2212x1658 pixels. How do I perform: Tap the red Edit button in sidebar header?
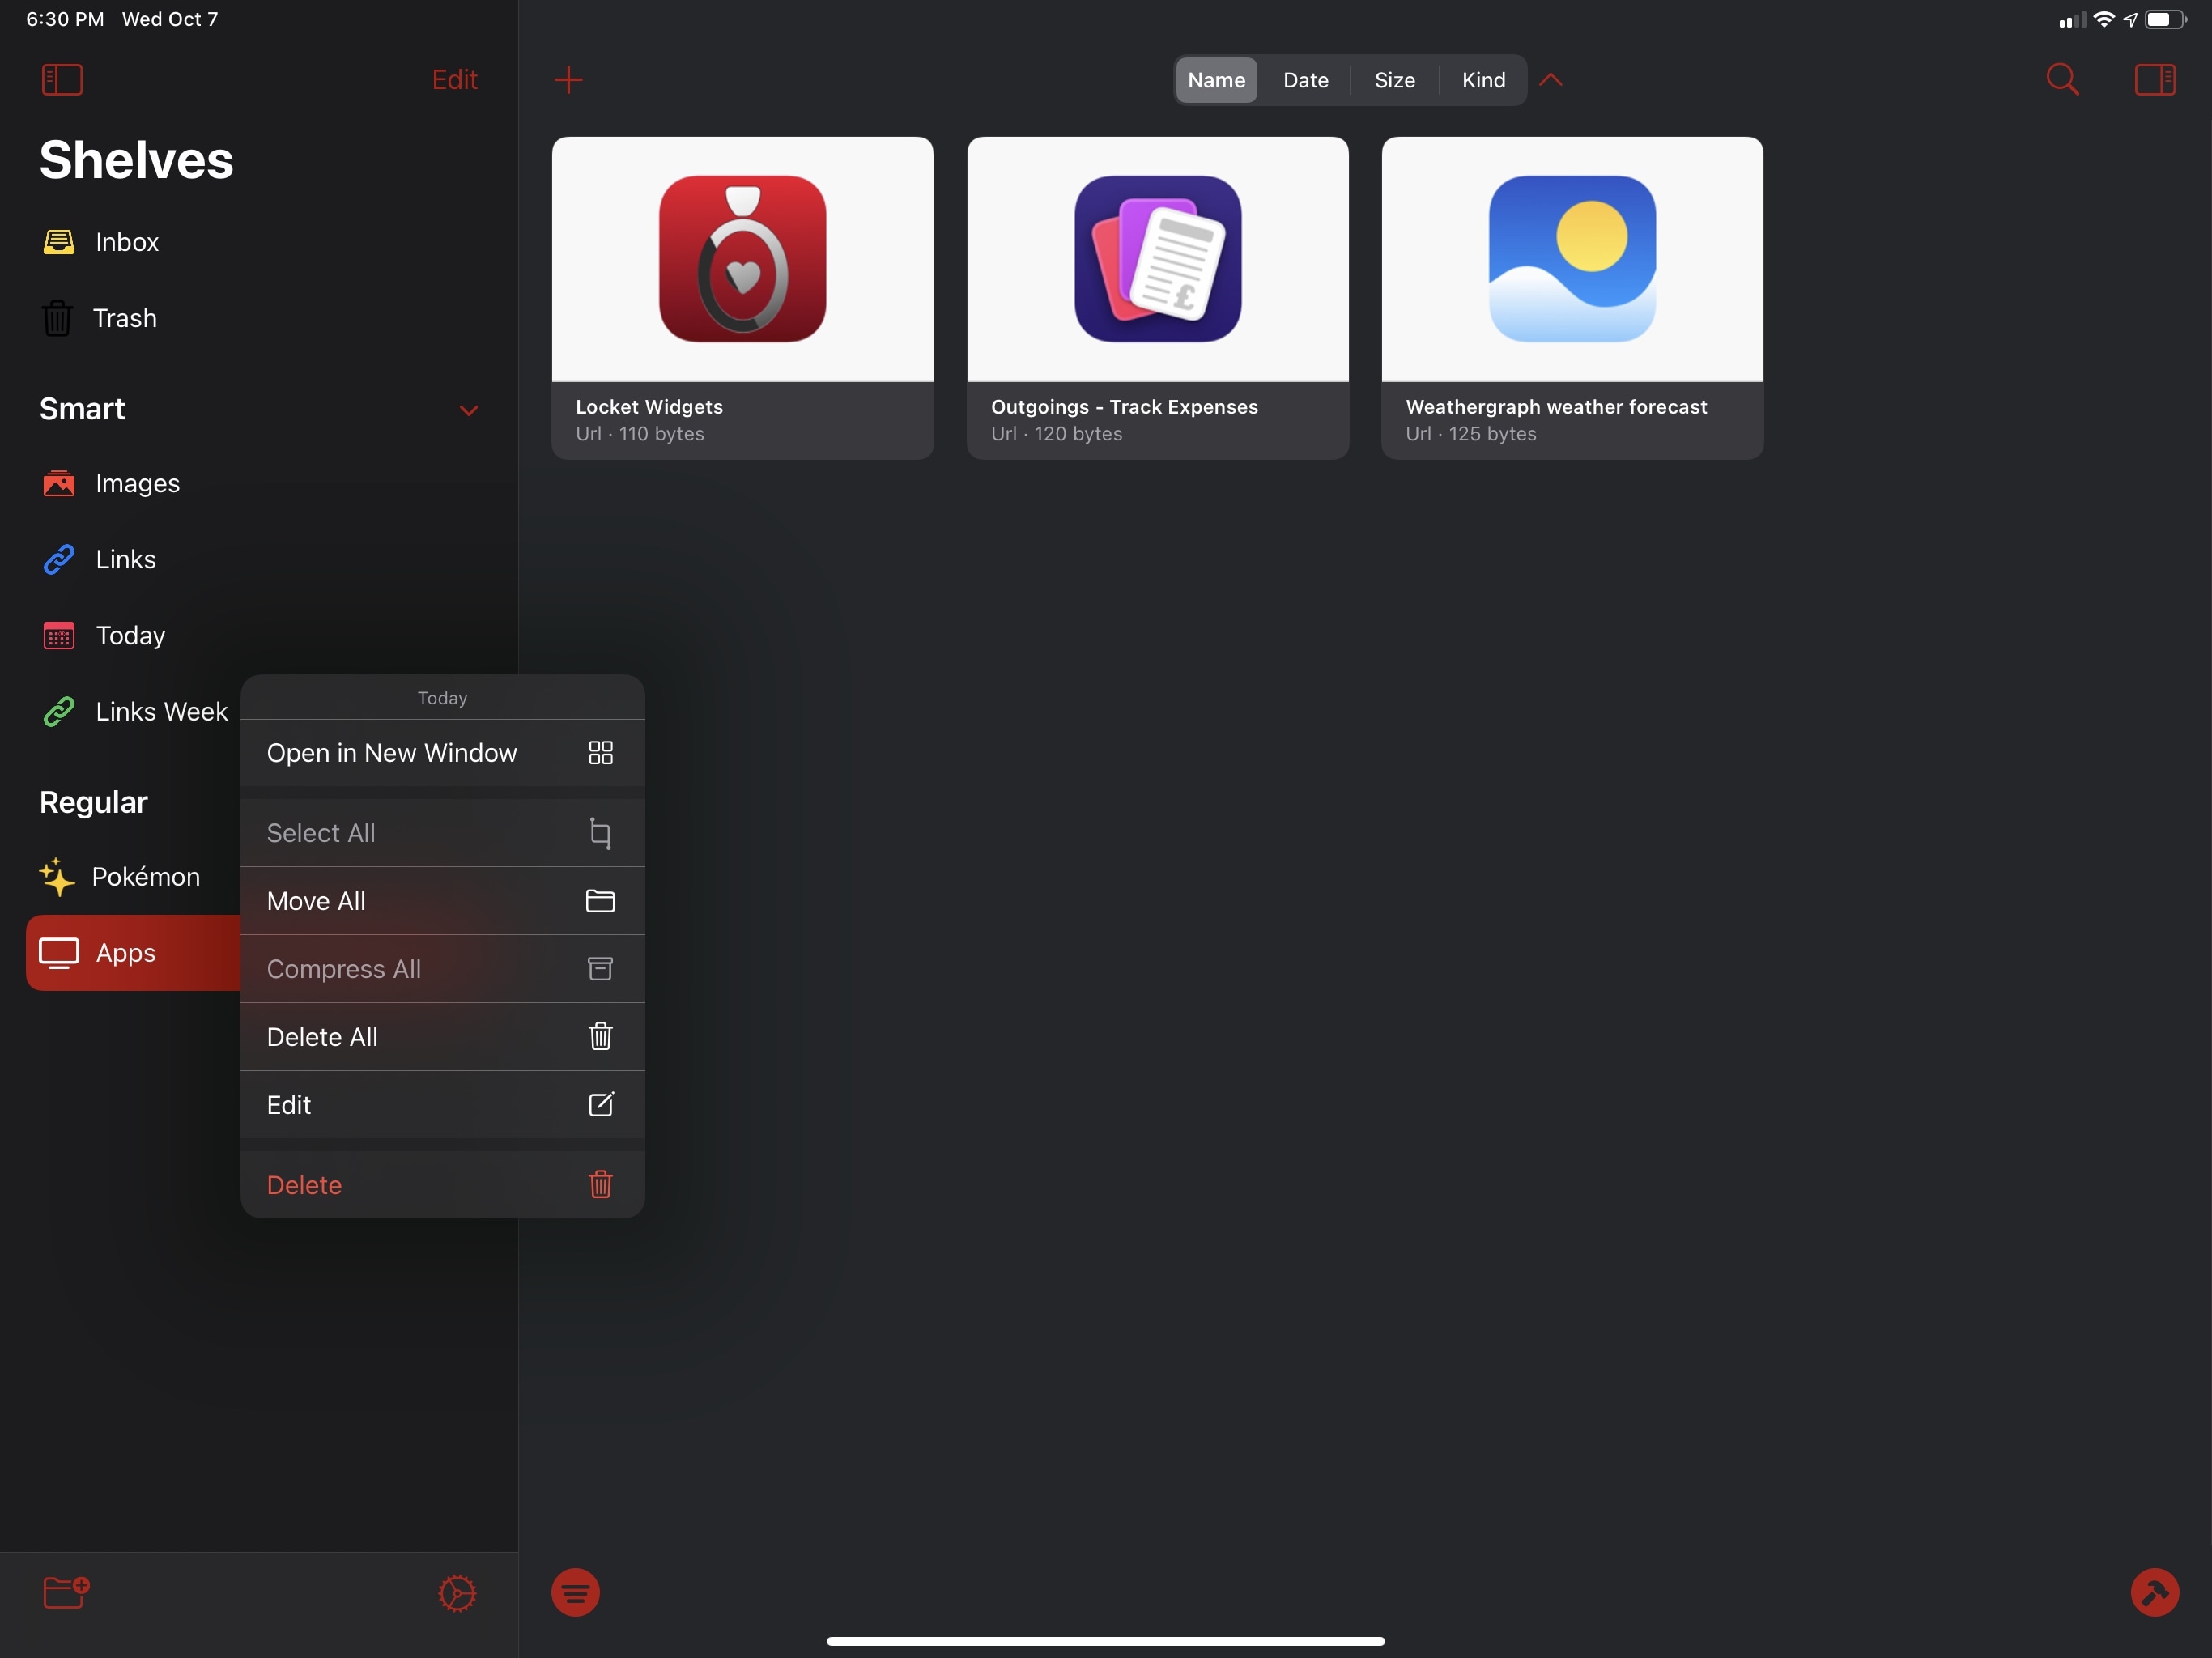454,80
